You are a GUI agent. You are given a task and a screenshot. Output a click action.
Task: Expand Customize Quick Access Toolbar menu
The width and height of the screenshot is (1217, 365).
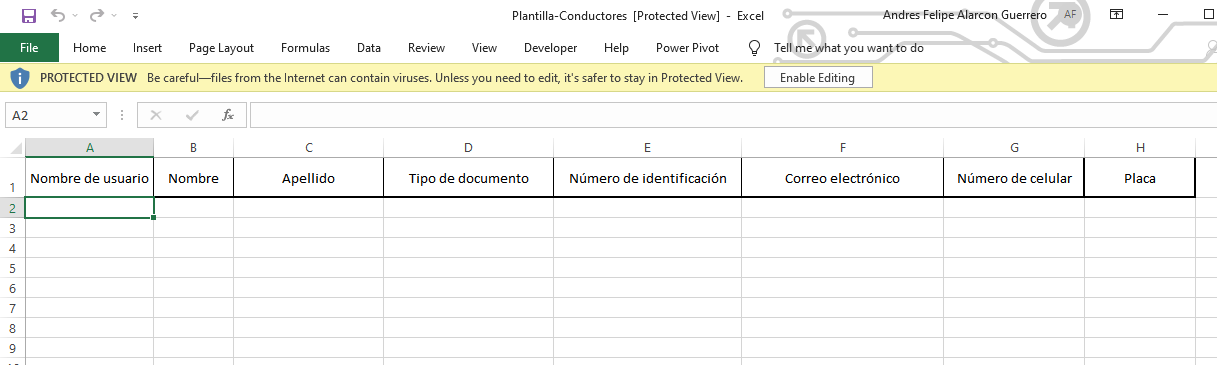(136, 16)
